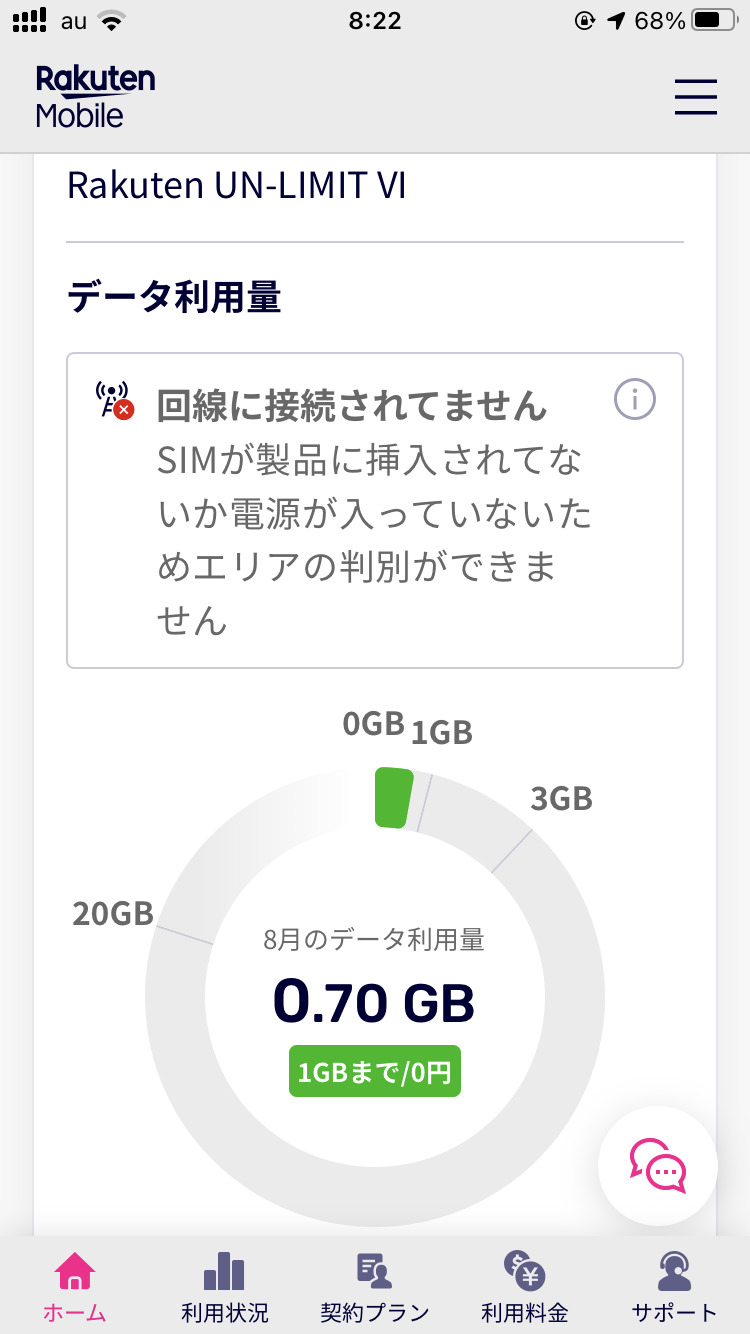Tap the Rakuten Mobile logo

(95, 97)
